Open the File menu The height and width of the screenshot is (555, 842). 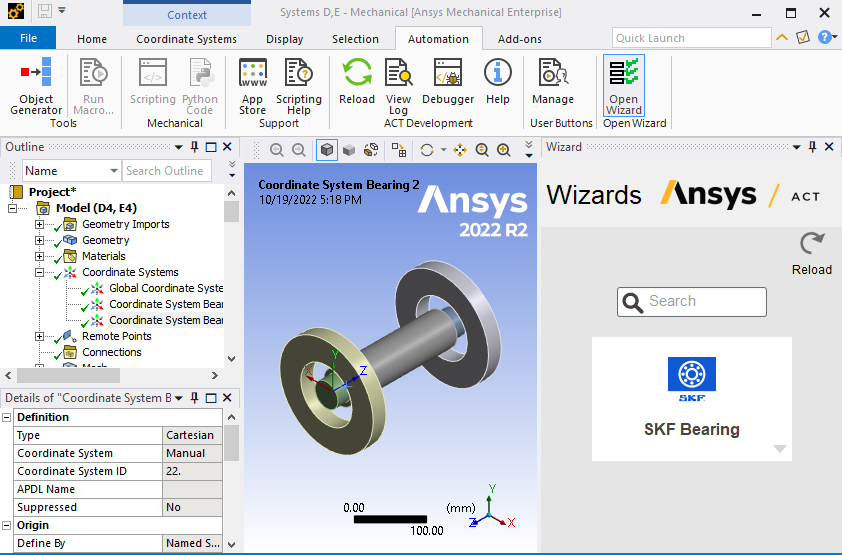tap(28, 38)
